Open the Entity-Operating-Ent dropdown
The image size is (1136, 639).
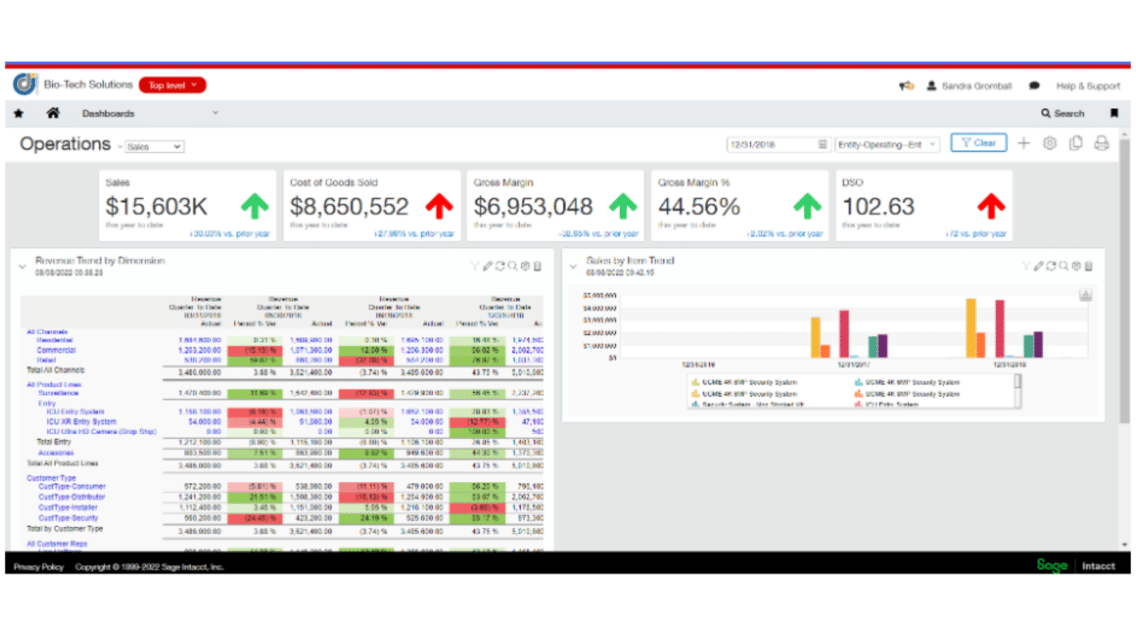tap(888, 144)
